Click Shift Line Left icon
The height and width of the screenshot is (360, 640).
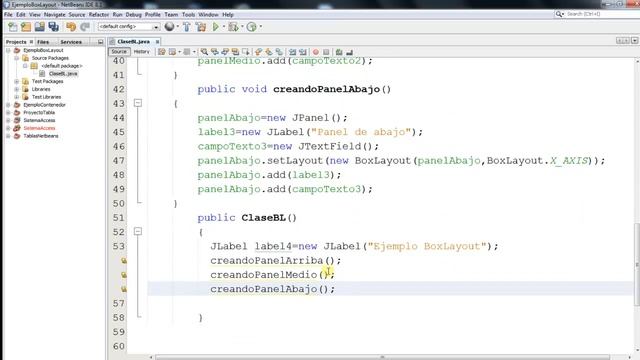click(x=292, y=52)
